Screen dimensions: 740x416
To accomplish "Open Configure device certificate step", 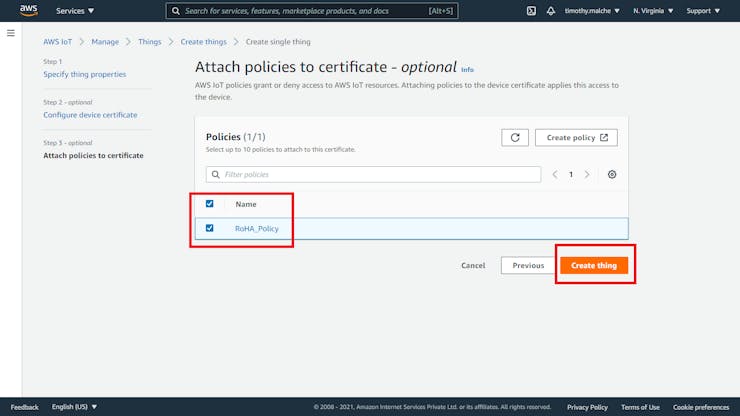I will (90, 115).
